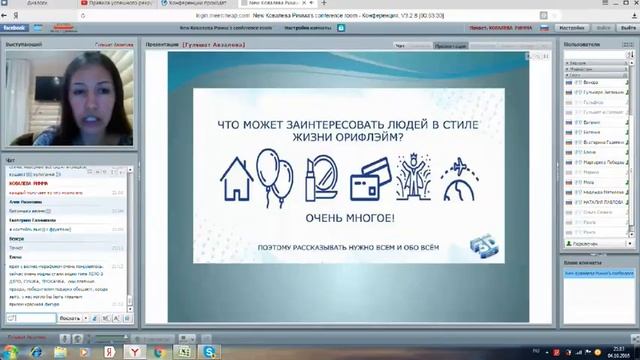Click the Russian flag language icon
The height and width of the screenshot is (360, 640).
click(x=544, y=28)
